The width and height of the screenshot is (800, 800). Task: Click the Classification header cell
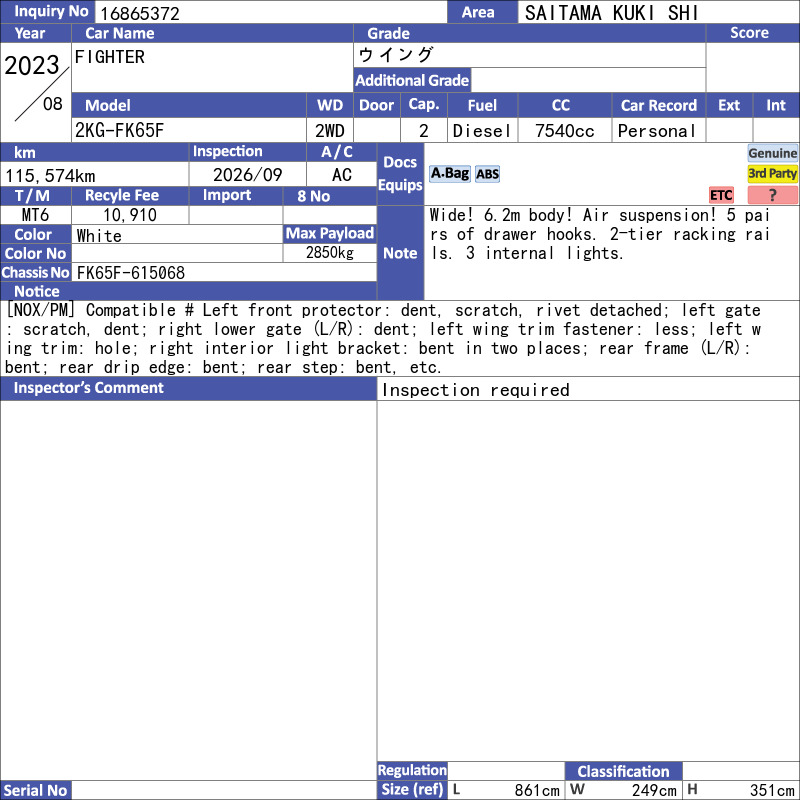coord(623,771)
